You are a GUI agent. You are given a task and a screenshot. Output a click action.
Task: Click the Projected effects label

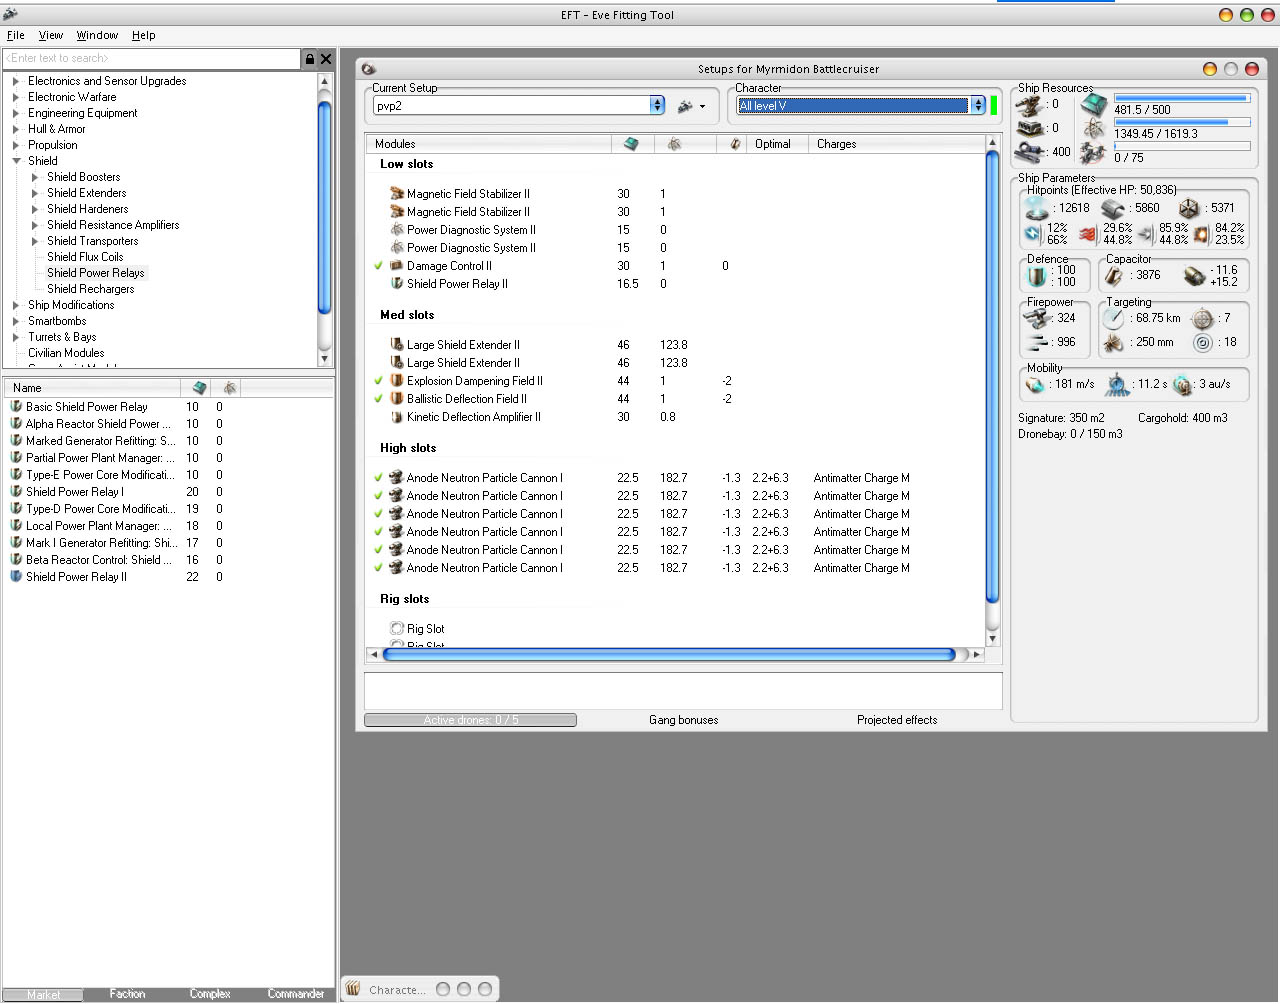pos(897,720)
